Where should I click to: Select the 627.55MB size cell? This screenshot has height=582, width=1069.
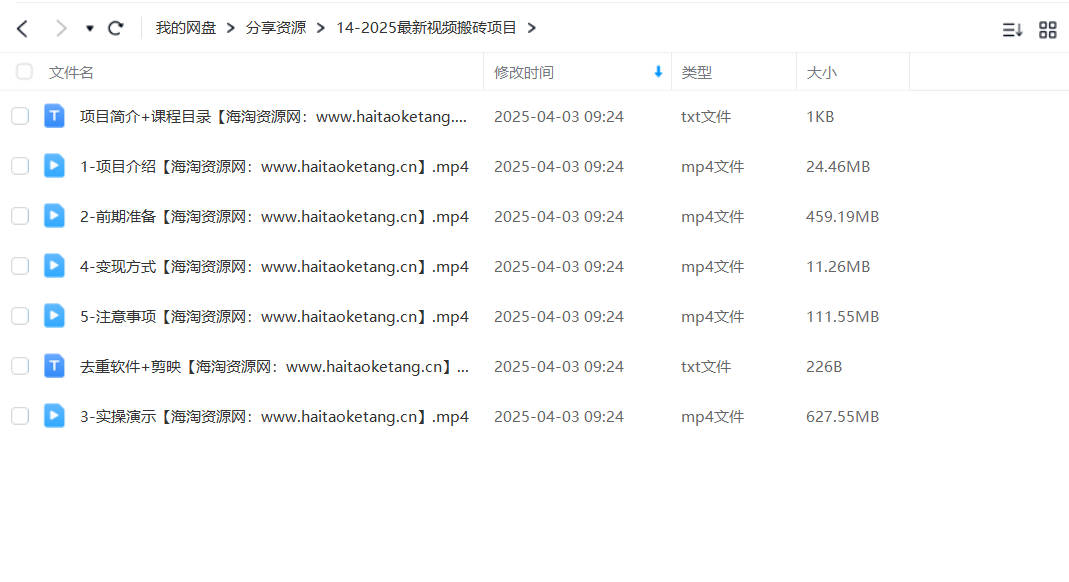[843, 416]
